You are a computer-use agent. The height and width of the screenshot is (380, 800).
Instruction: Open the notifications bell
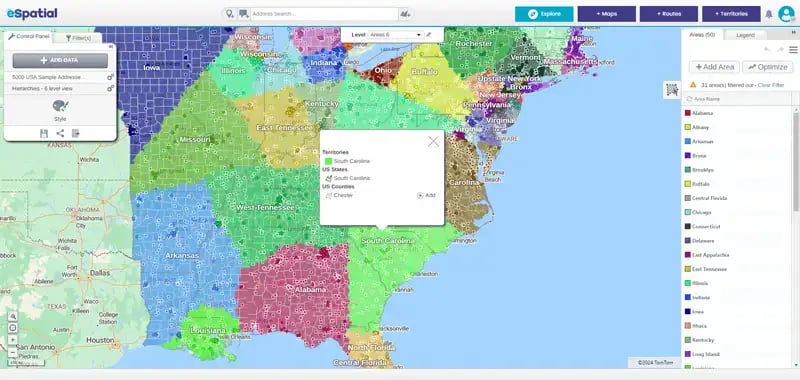(x=769, y=14)
